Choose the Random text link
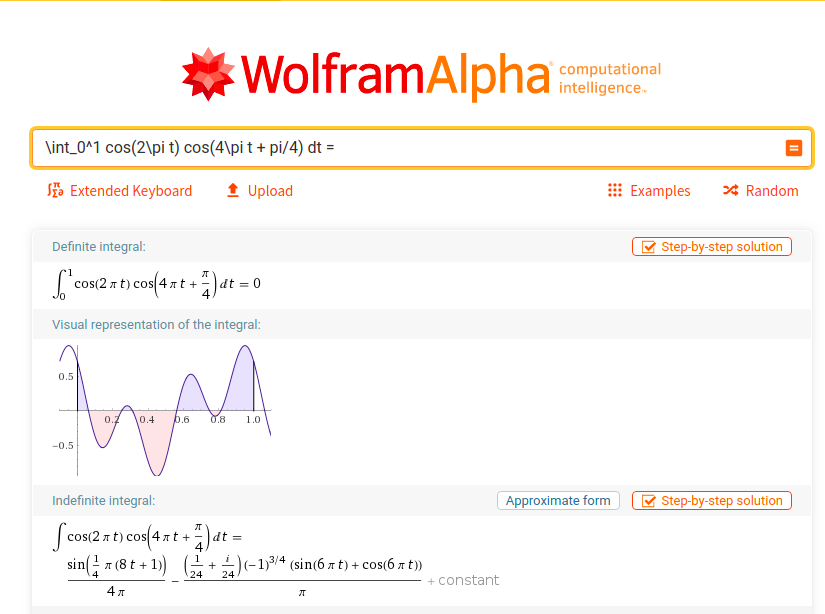The width and height of the screenshot is (825, 614). click(772, 191)
